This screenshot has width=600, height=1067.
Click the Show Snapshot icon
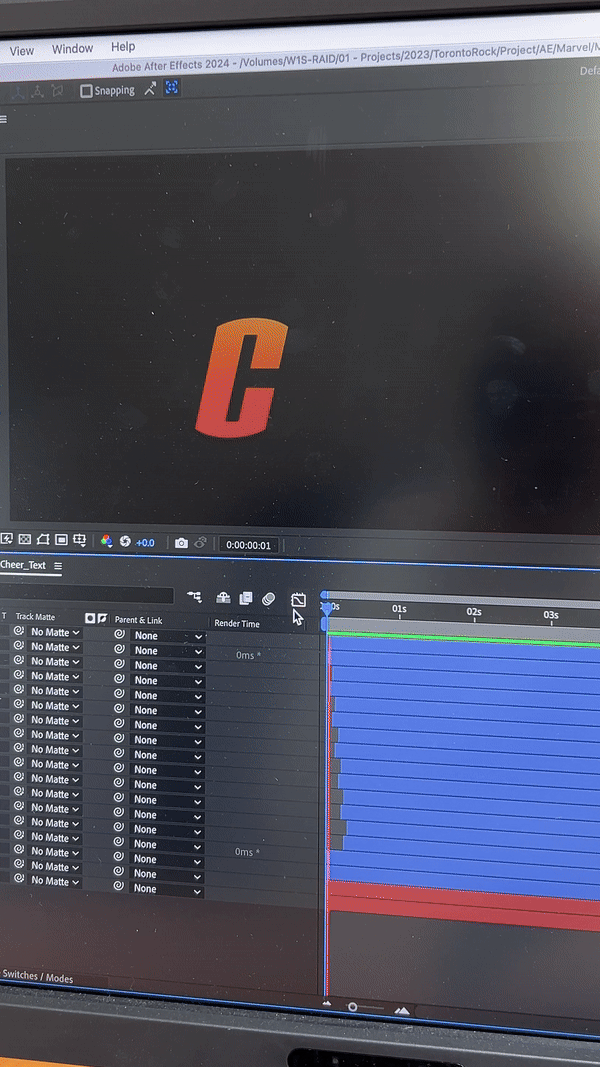tap(200, 543)
